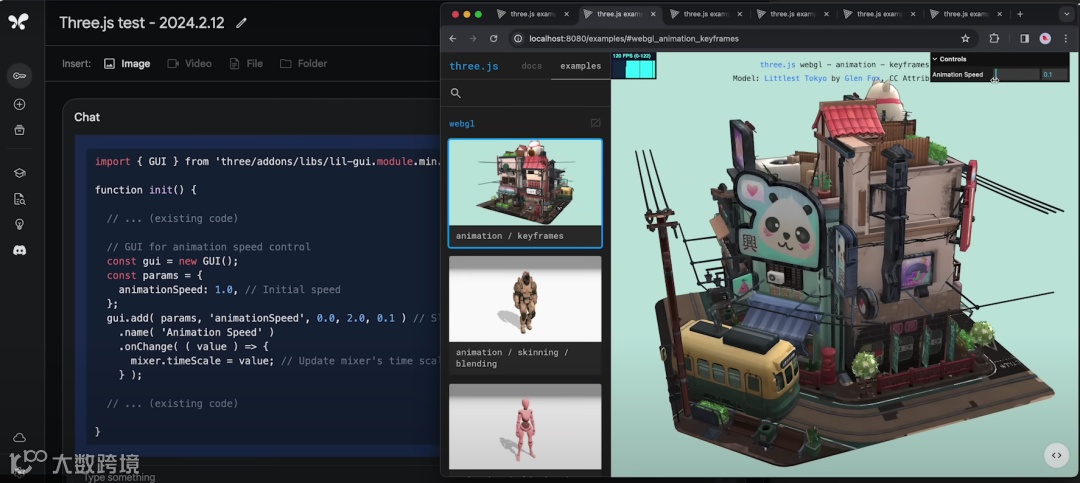1080x483 pixels.
Task: Click the butterfly logo in the app sidebar
Action: click(19, 21)
